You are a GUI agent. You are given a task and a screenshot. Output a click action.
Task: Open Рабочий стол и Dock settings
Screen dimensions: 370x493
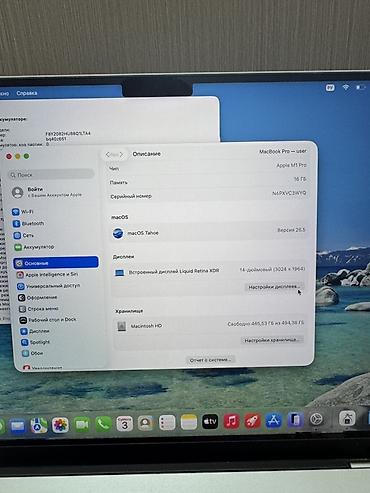pos(48,320)
